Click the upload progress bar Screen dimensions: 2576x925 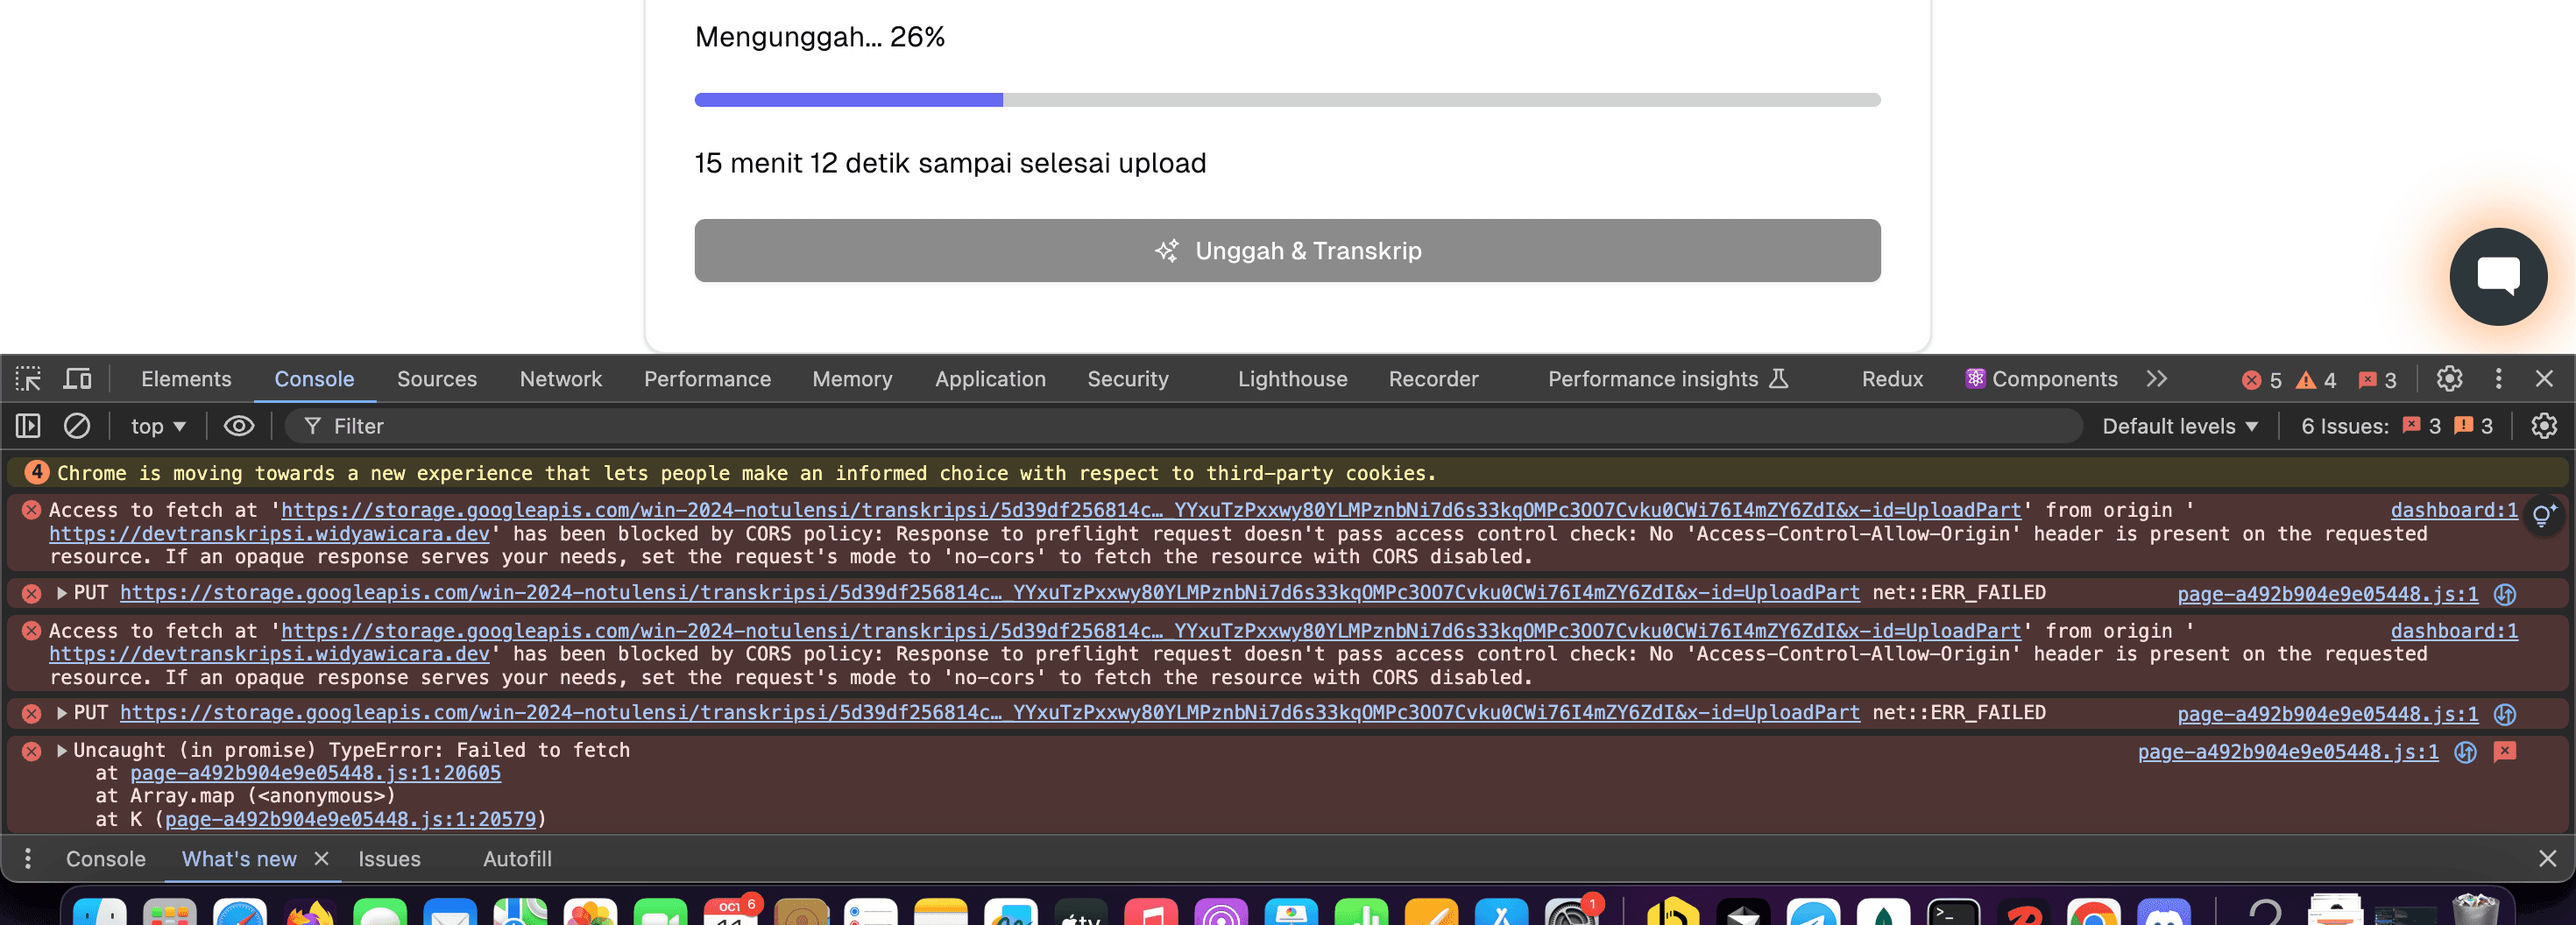point(1287,100)
